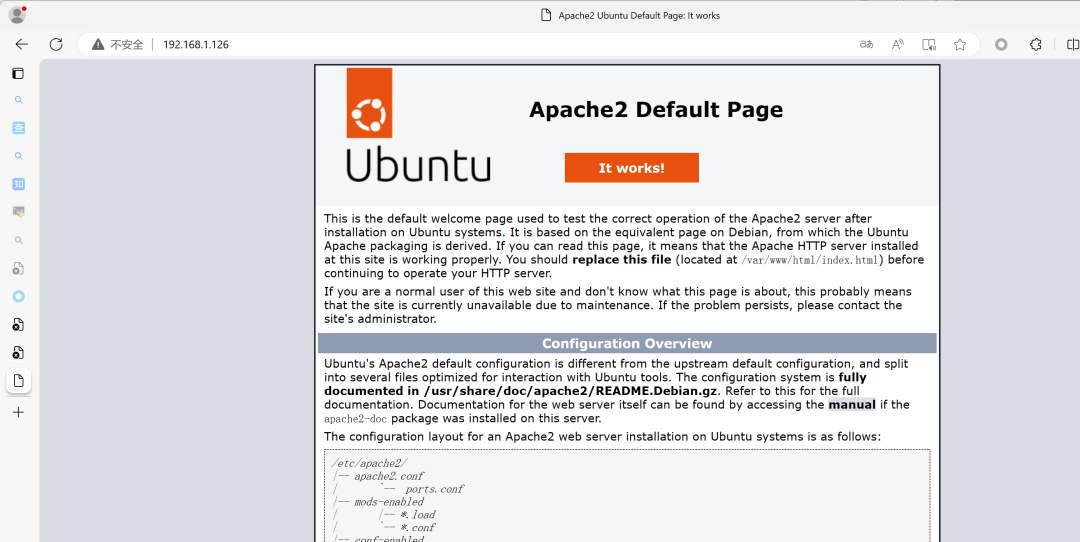Switch to the 知 vertical tab

tap(19, 184)
